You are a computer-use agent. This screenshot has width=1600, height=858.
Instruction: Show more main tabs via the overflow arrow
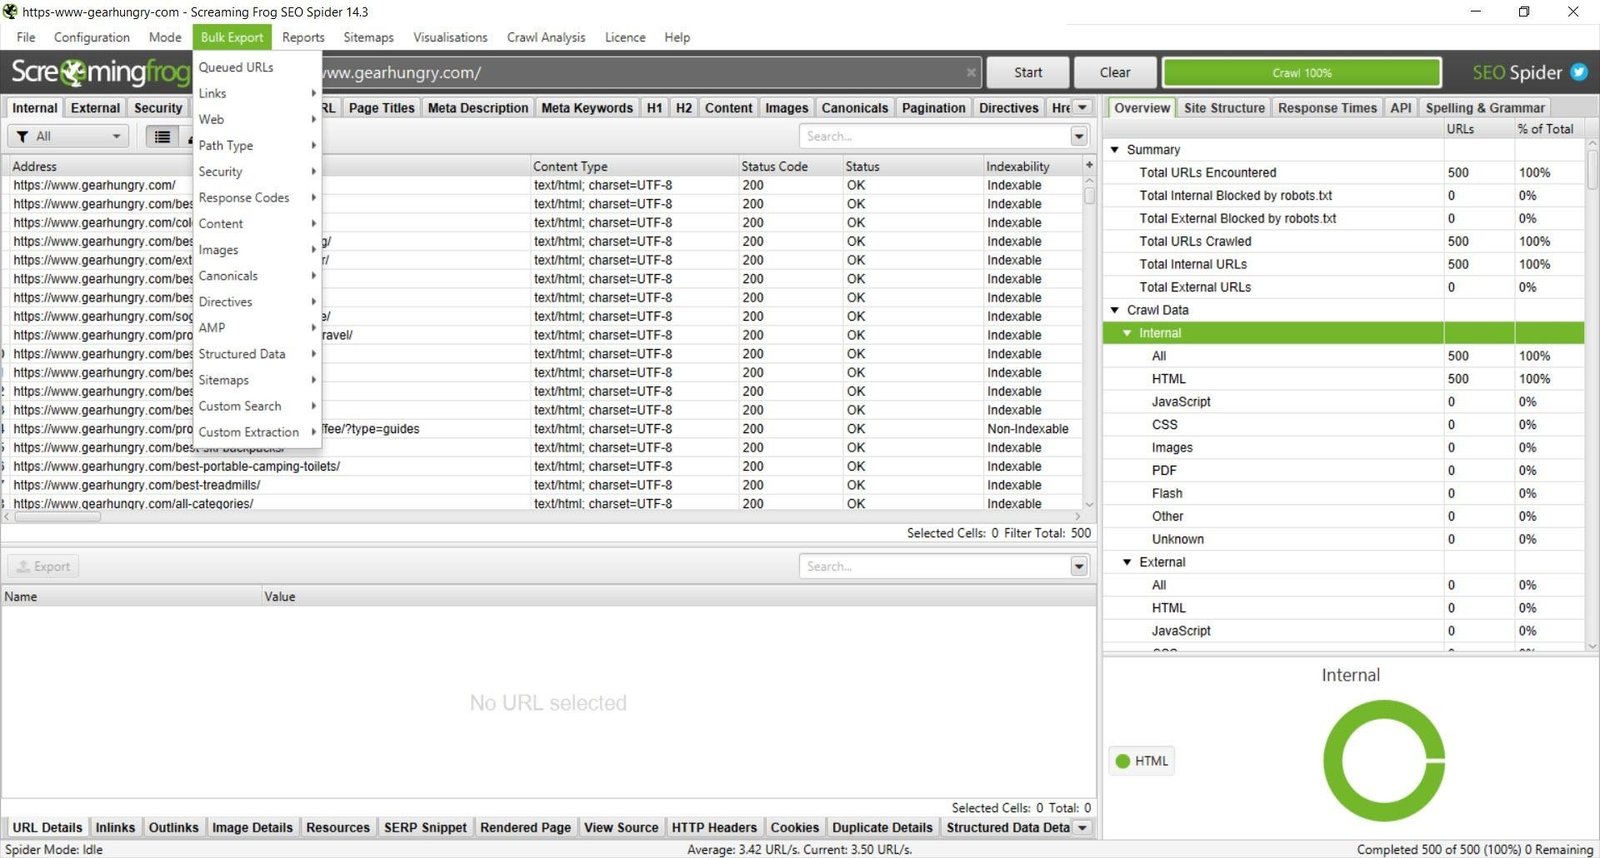point(1082,107)
